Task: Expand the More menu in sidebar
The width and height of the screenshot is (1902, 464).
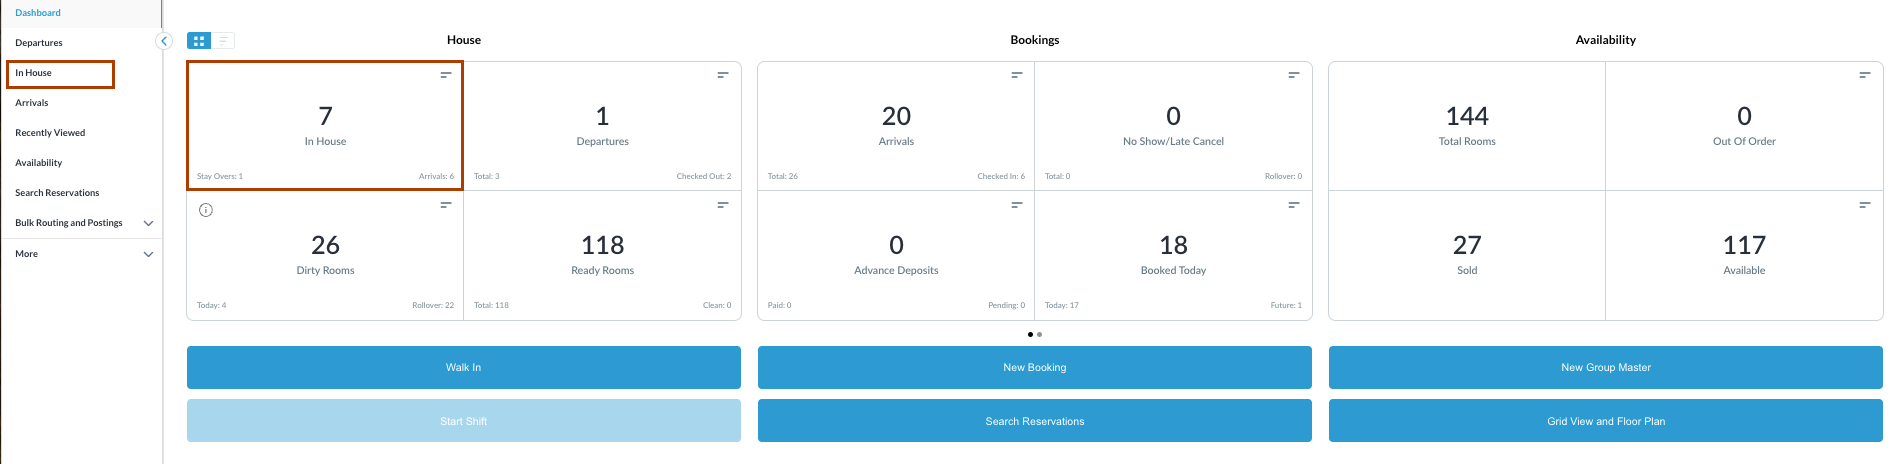Action: click(149, 254)
